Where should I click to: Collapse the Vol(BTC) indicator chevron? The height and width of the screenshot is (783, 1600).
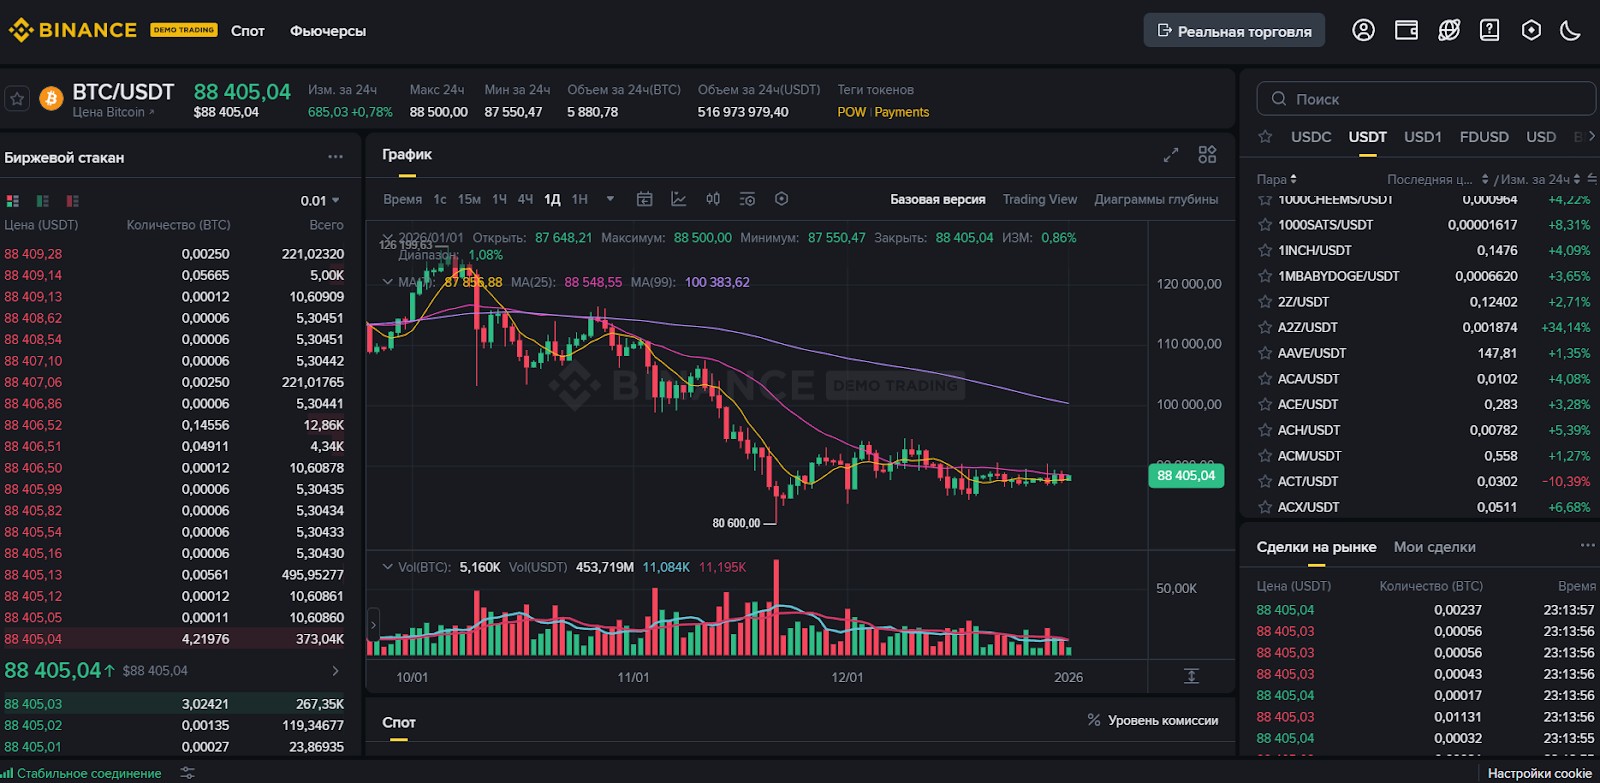[388, 567]
